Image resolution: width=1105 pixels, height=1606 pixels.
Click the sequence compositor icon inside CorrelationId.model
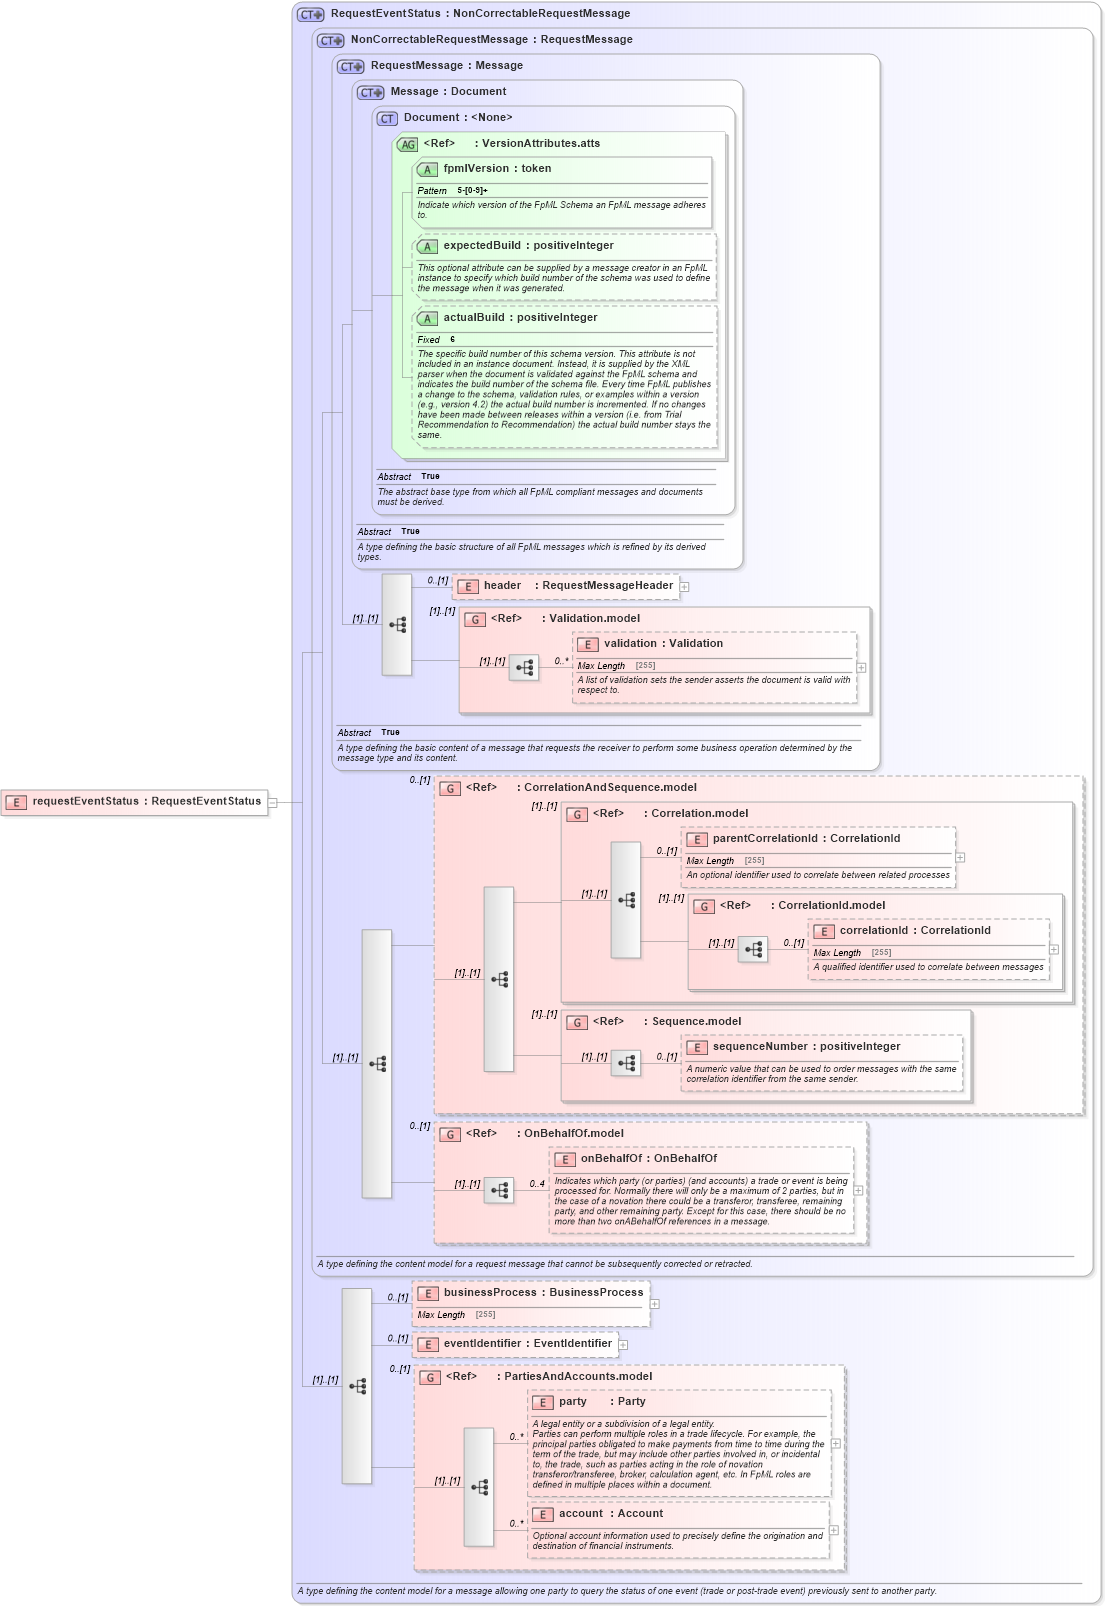tap(753, 949)
